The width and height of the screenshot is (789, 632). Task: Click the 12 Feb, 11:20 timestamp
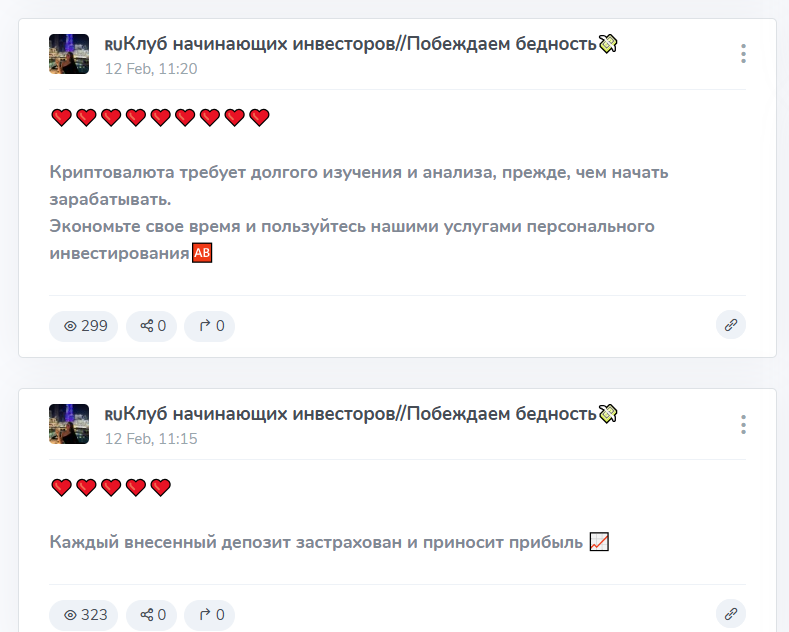click(x=151, y=69)
